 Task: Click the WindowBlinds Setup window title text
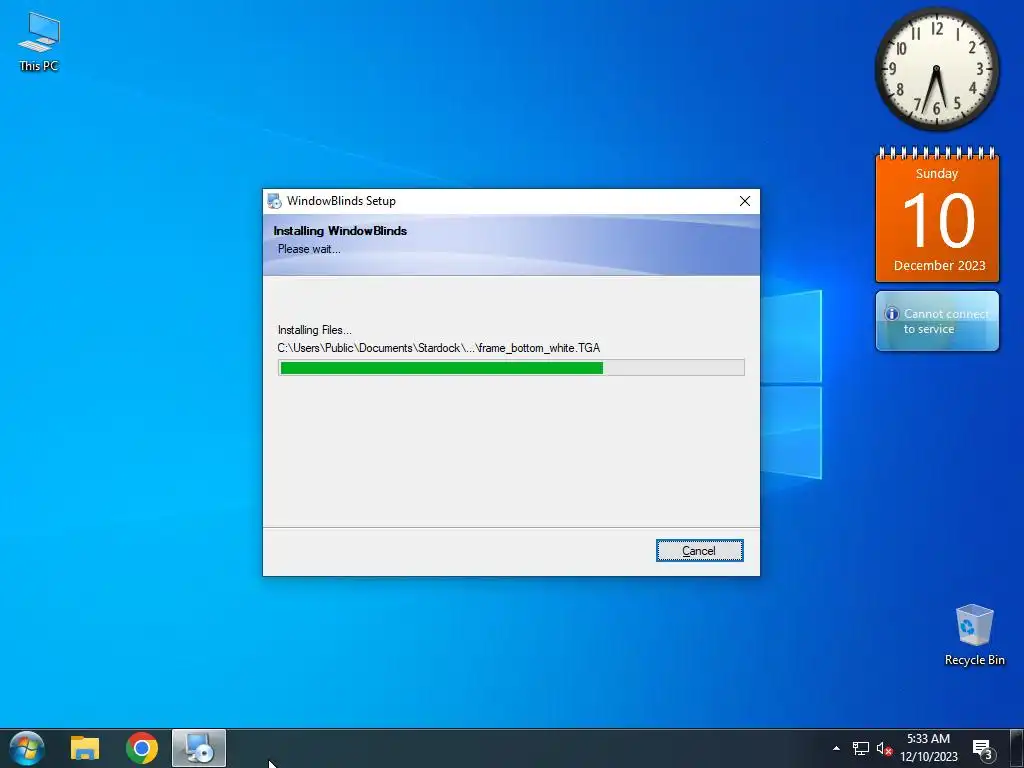coord(341,201)
